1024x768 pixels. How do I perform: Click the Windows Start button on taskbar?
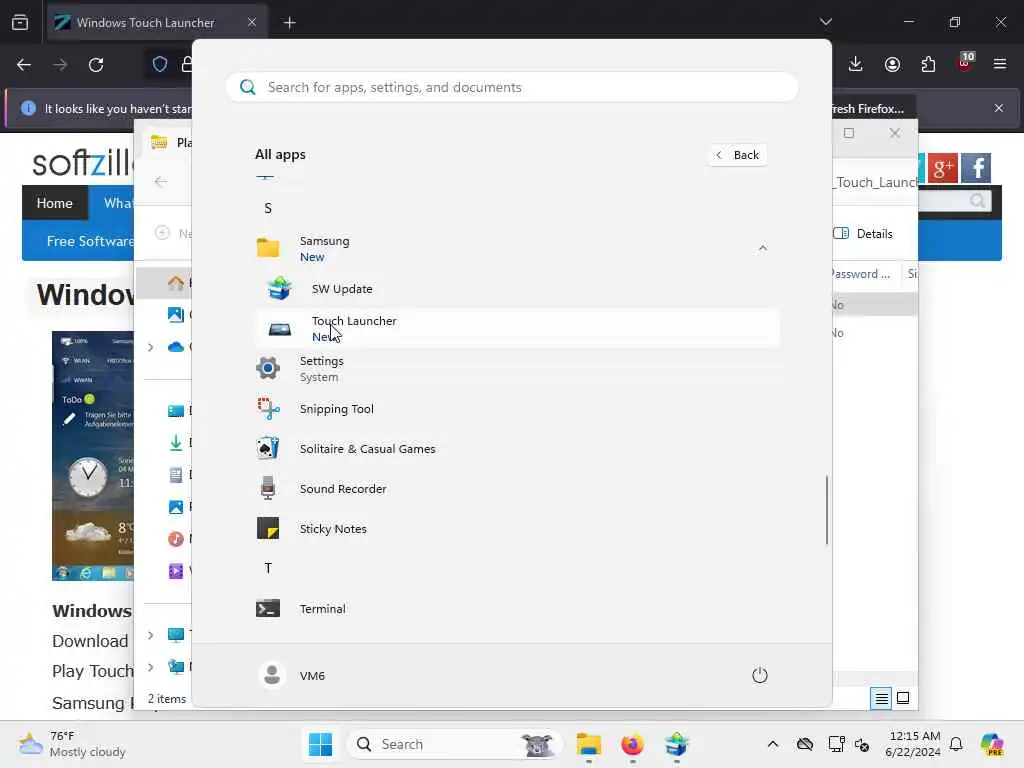[x=320, y=744]
